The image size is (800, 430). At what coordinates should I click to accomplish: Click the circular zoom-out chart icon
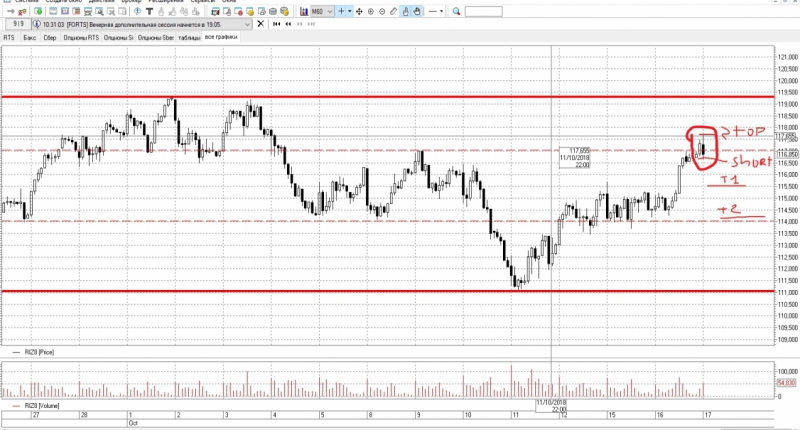click(382, 11)
